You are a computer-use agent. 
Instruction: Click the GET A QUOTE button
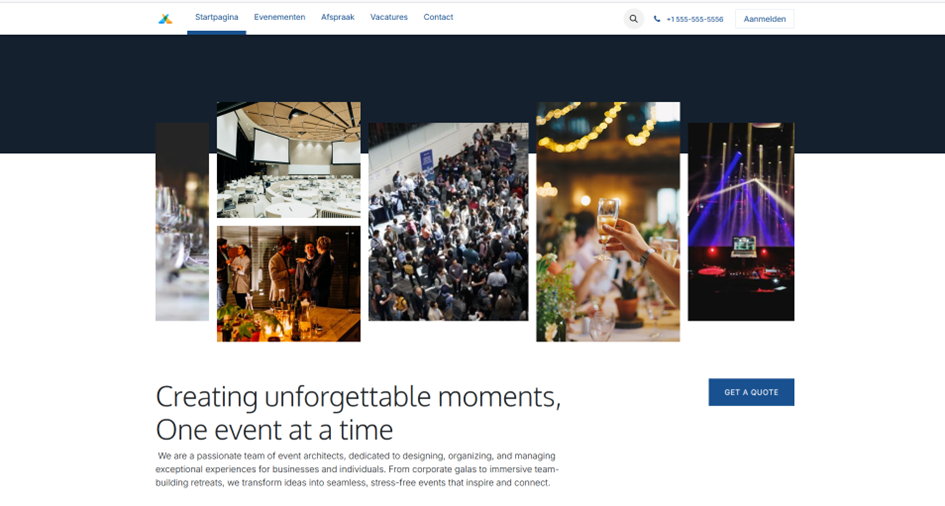pyautogui.click(x=751, y=392)
